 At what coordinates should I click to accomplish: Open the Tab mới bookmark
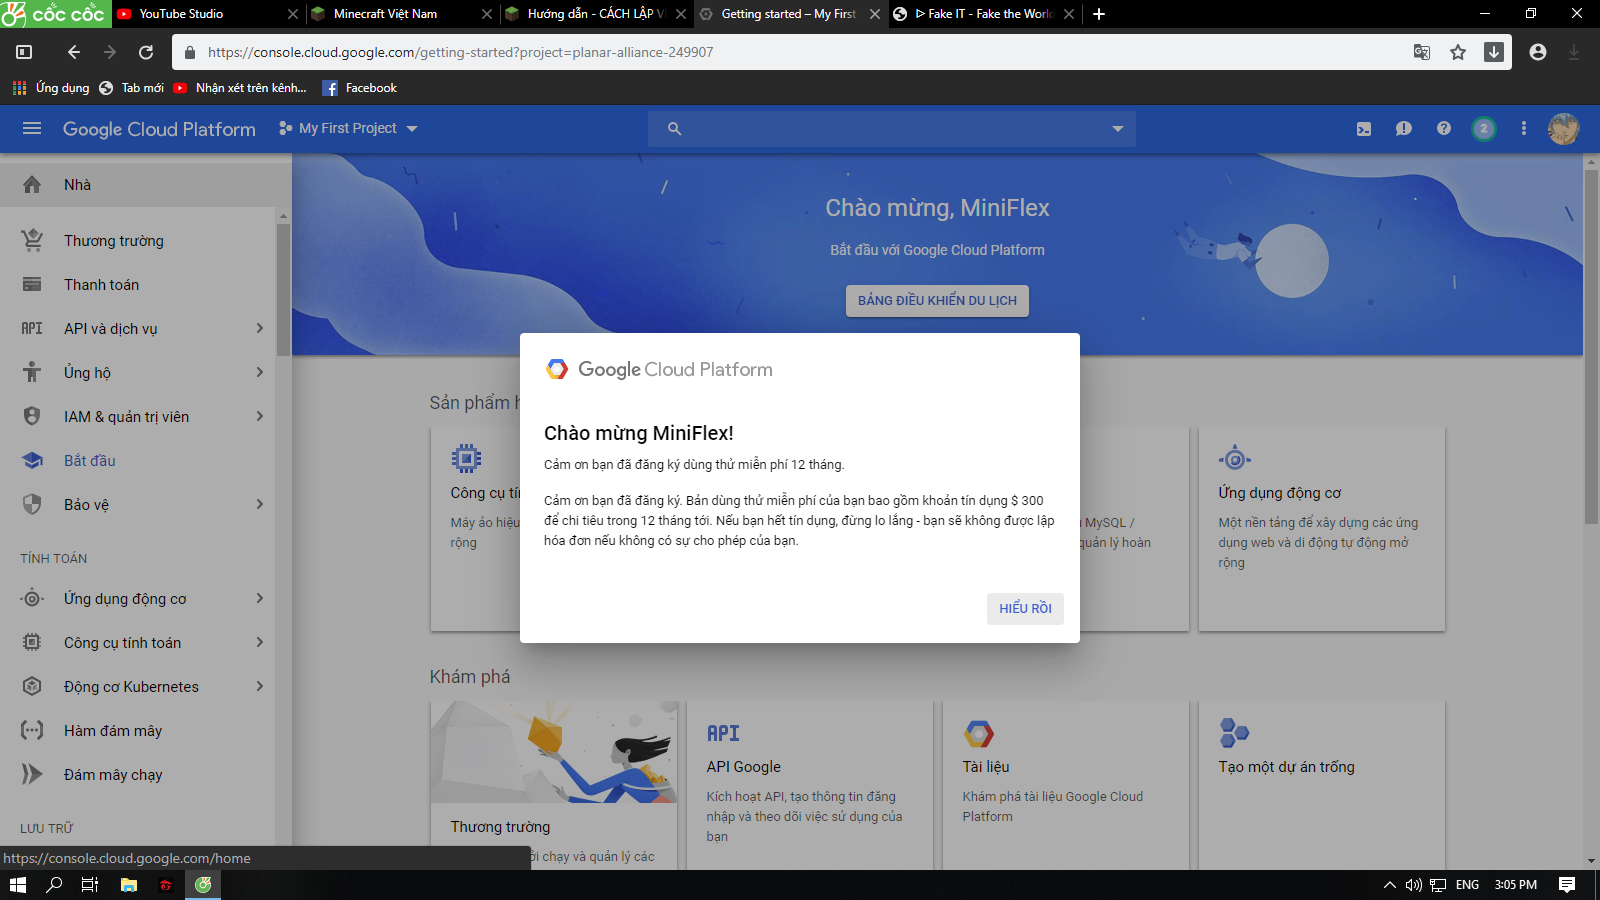click(x=131, y=88)
